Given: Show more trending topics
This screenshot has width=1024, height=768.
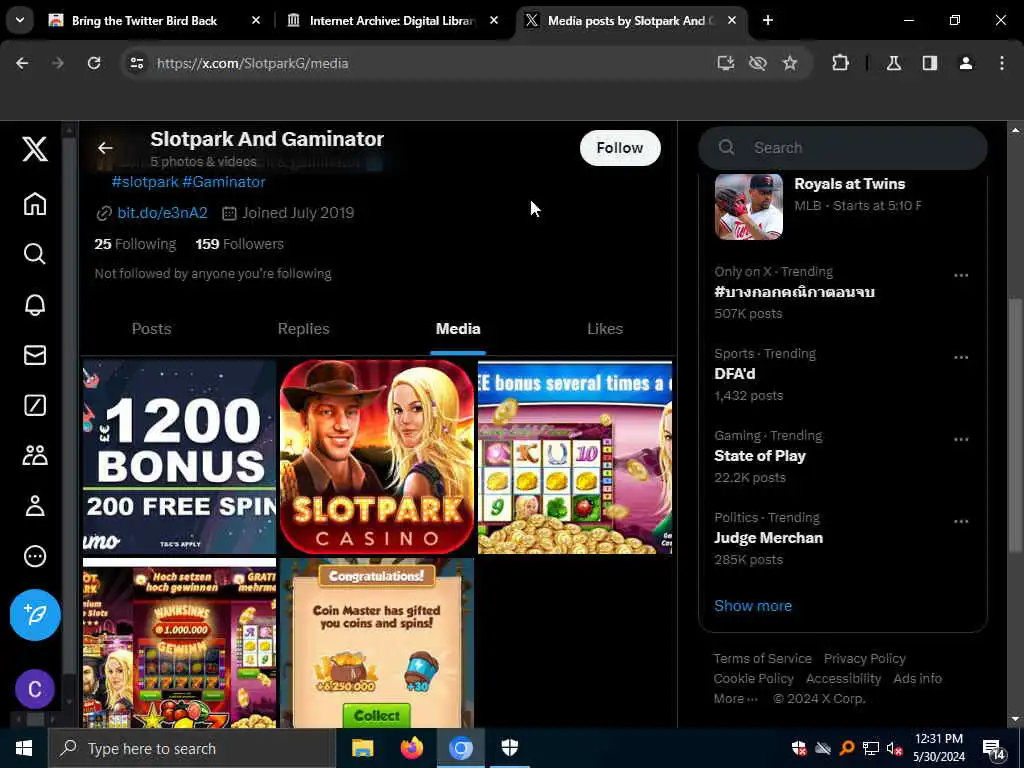Looking at the screenshot, I should 753,605.
